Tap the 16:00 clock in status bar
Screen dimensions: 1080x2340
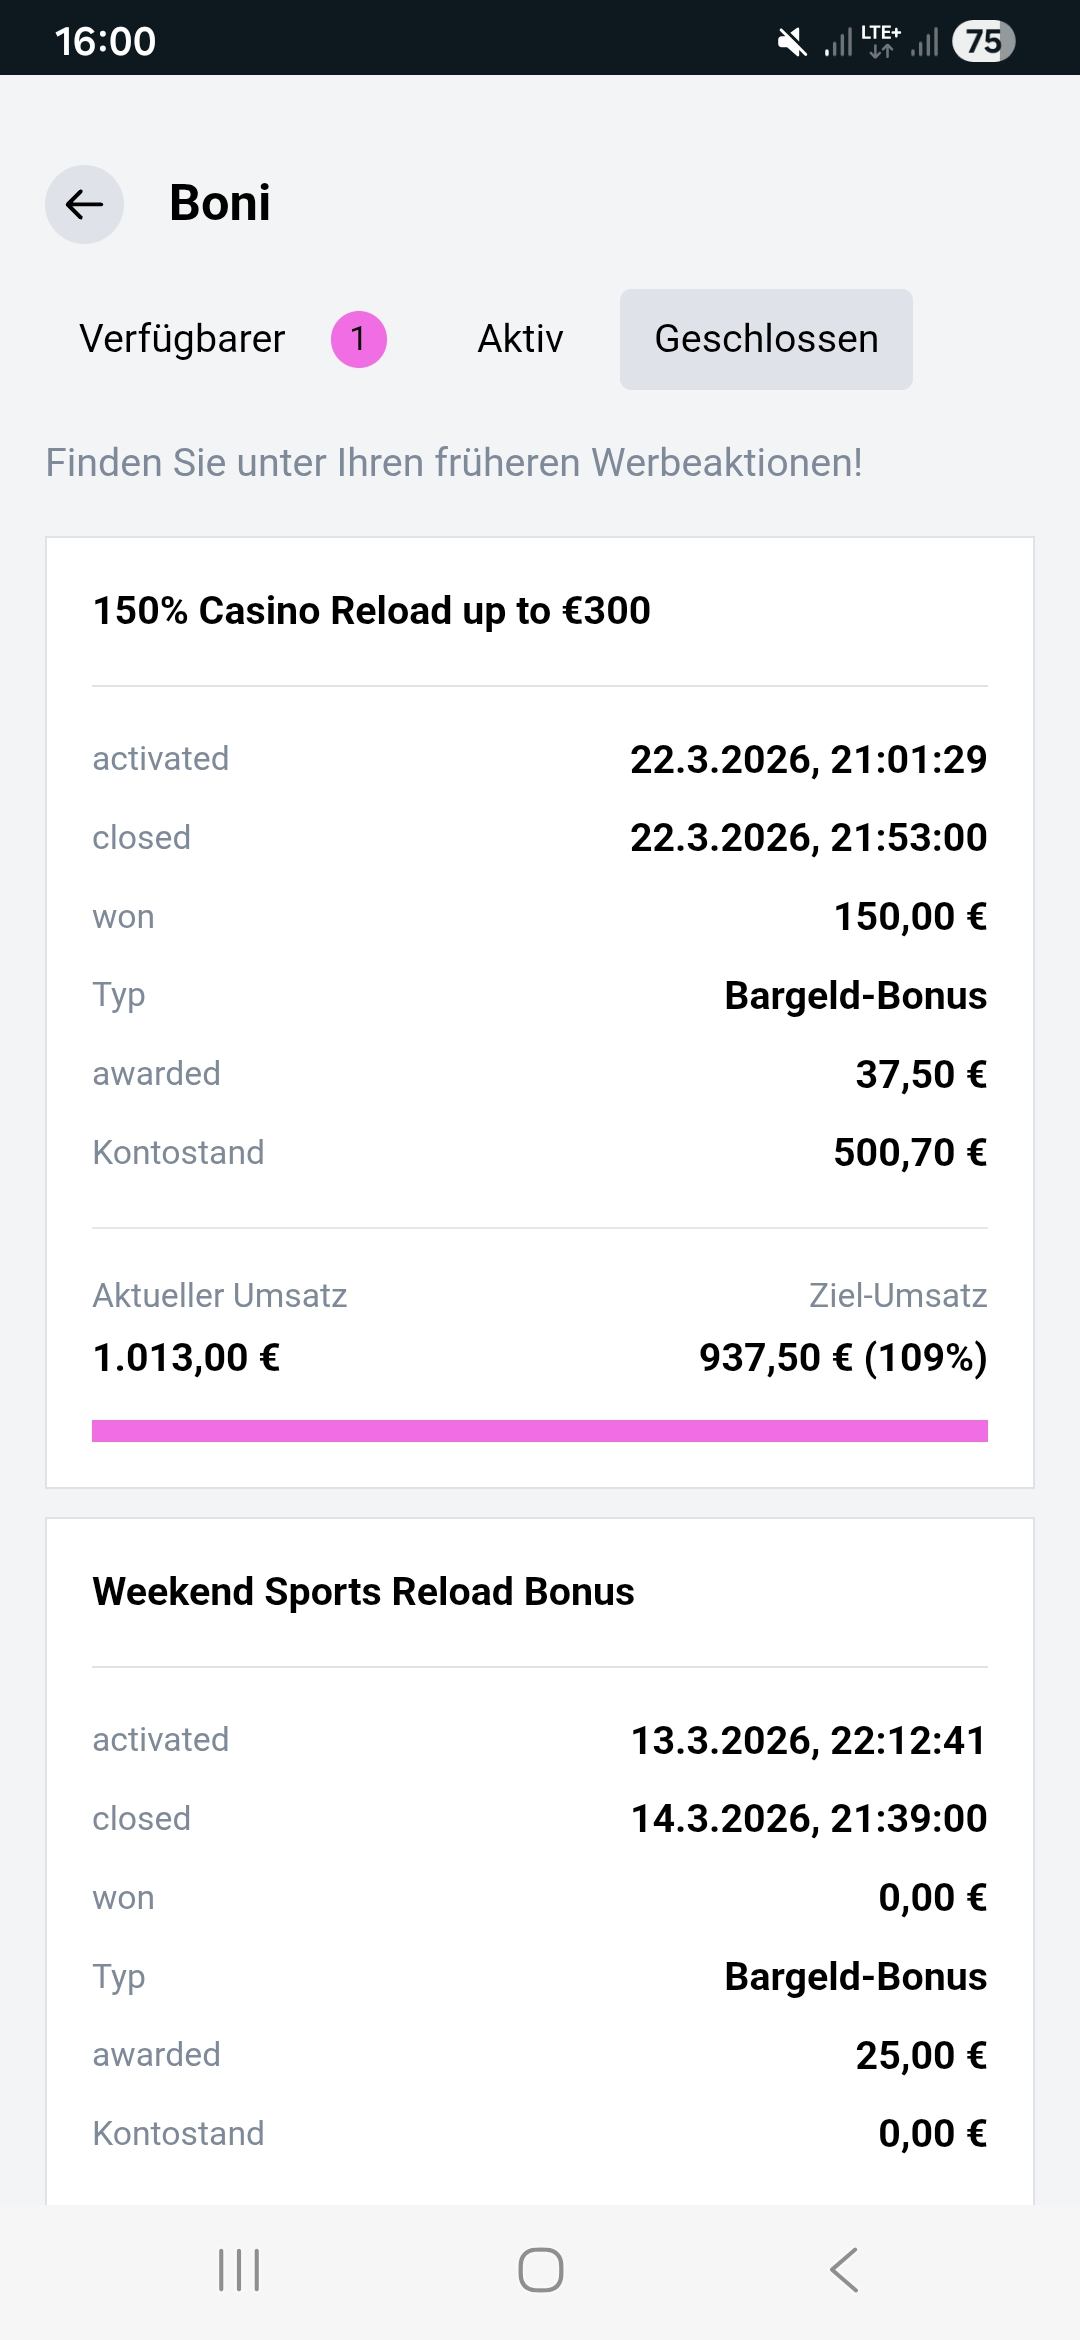point(105,42)
